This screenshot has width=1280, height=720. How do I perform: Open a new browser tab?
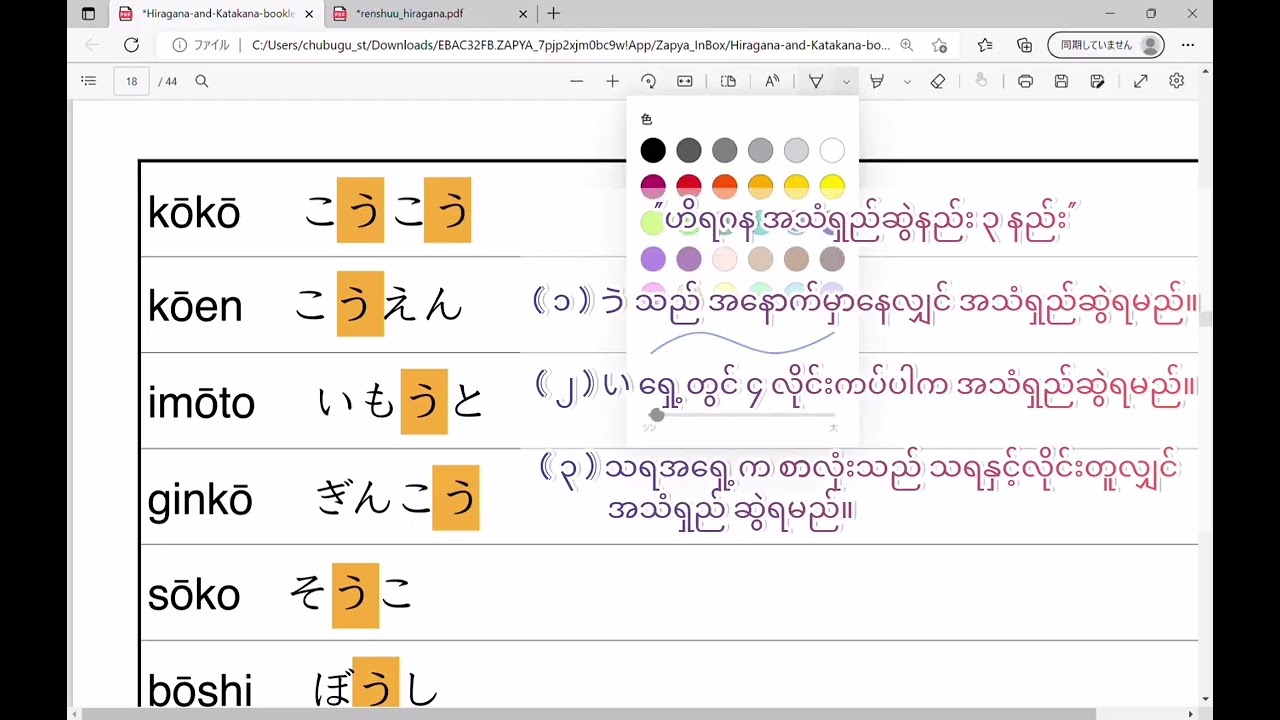pos(553,14)
